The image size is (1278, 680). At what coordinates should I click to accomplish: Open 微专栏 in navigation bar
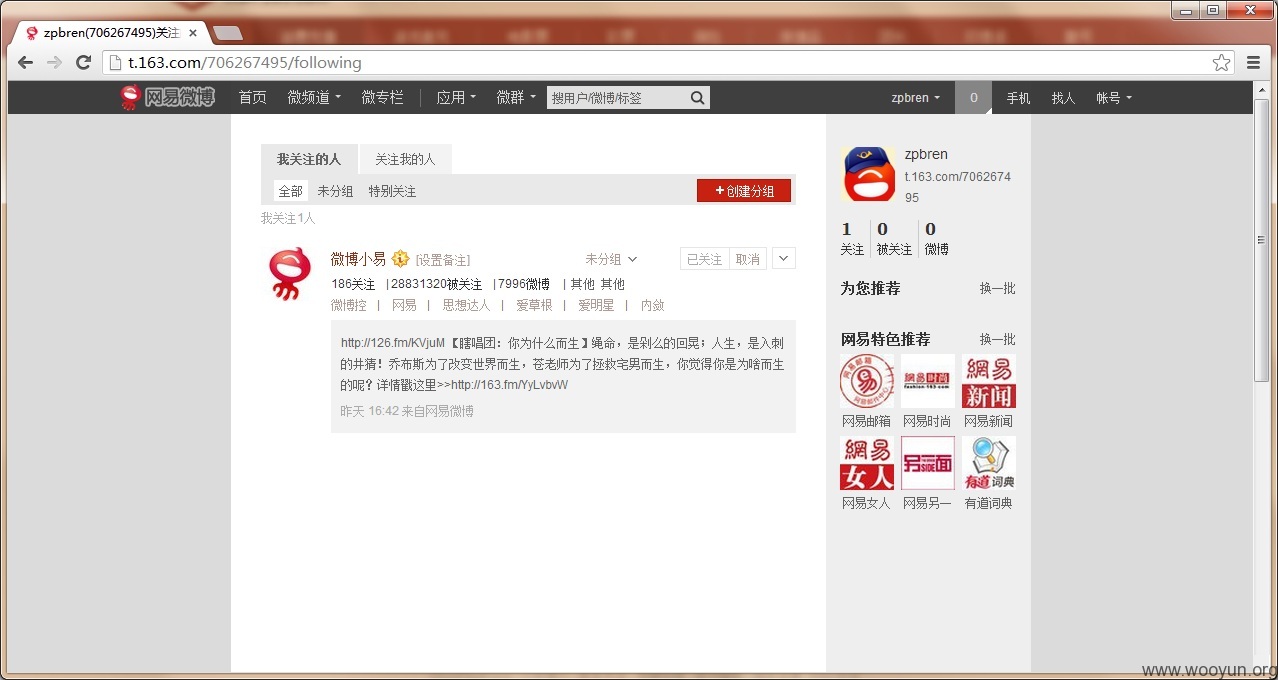pos(382,97)
